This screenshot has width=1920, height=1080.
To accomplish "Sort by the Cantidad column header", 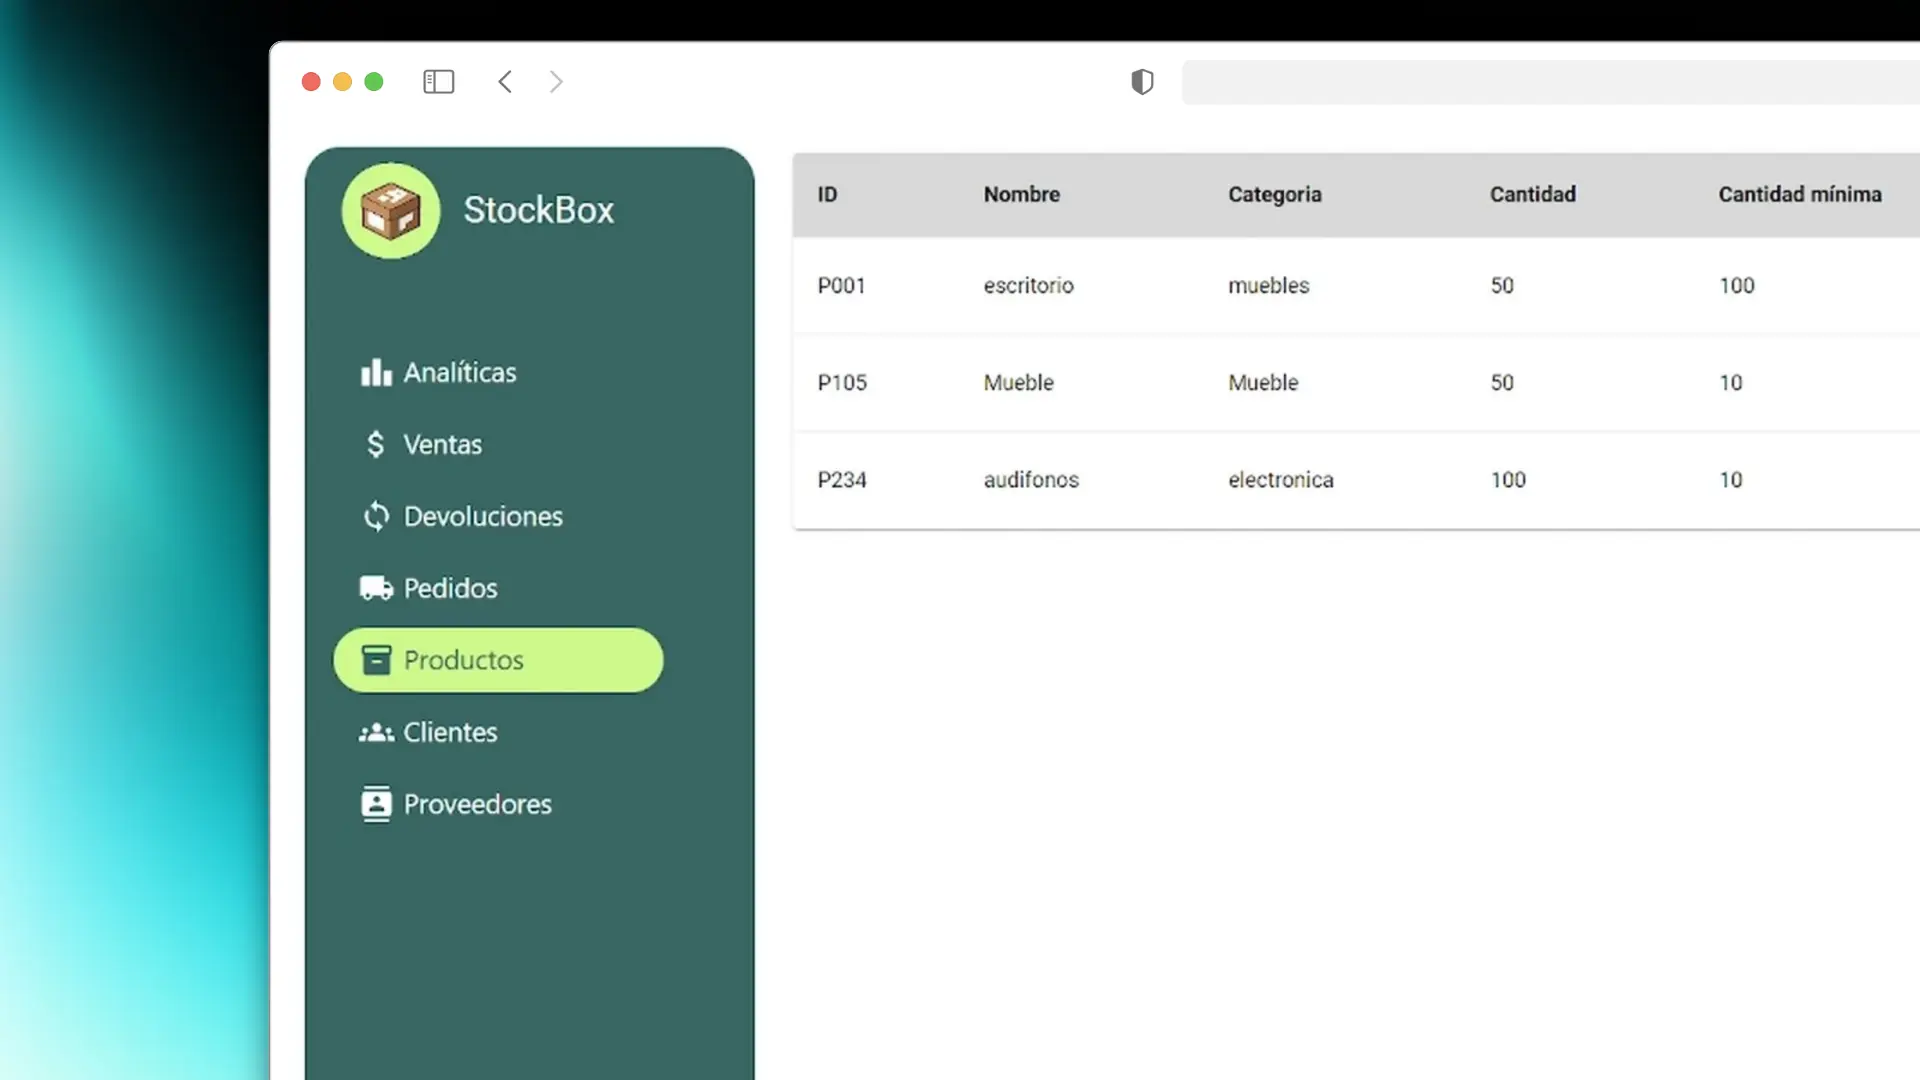I will (x=1533, y=194).
